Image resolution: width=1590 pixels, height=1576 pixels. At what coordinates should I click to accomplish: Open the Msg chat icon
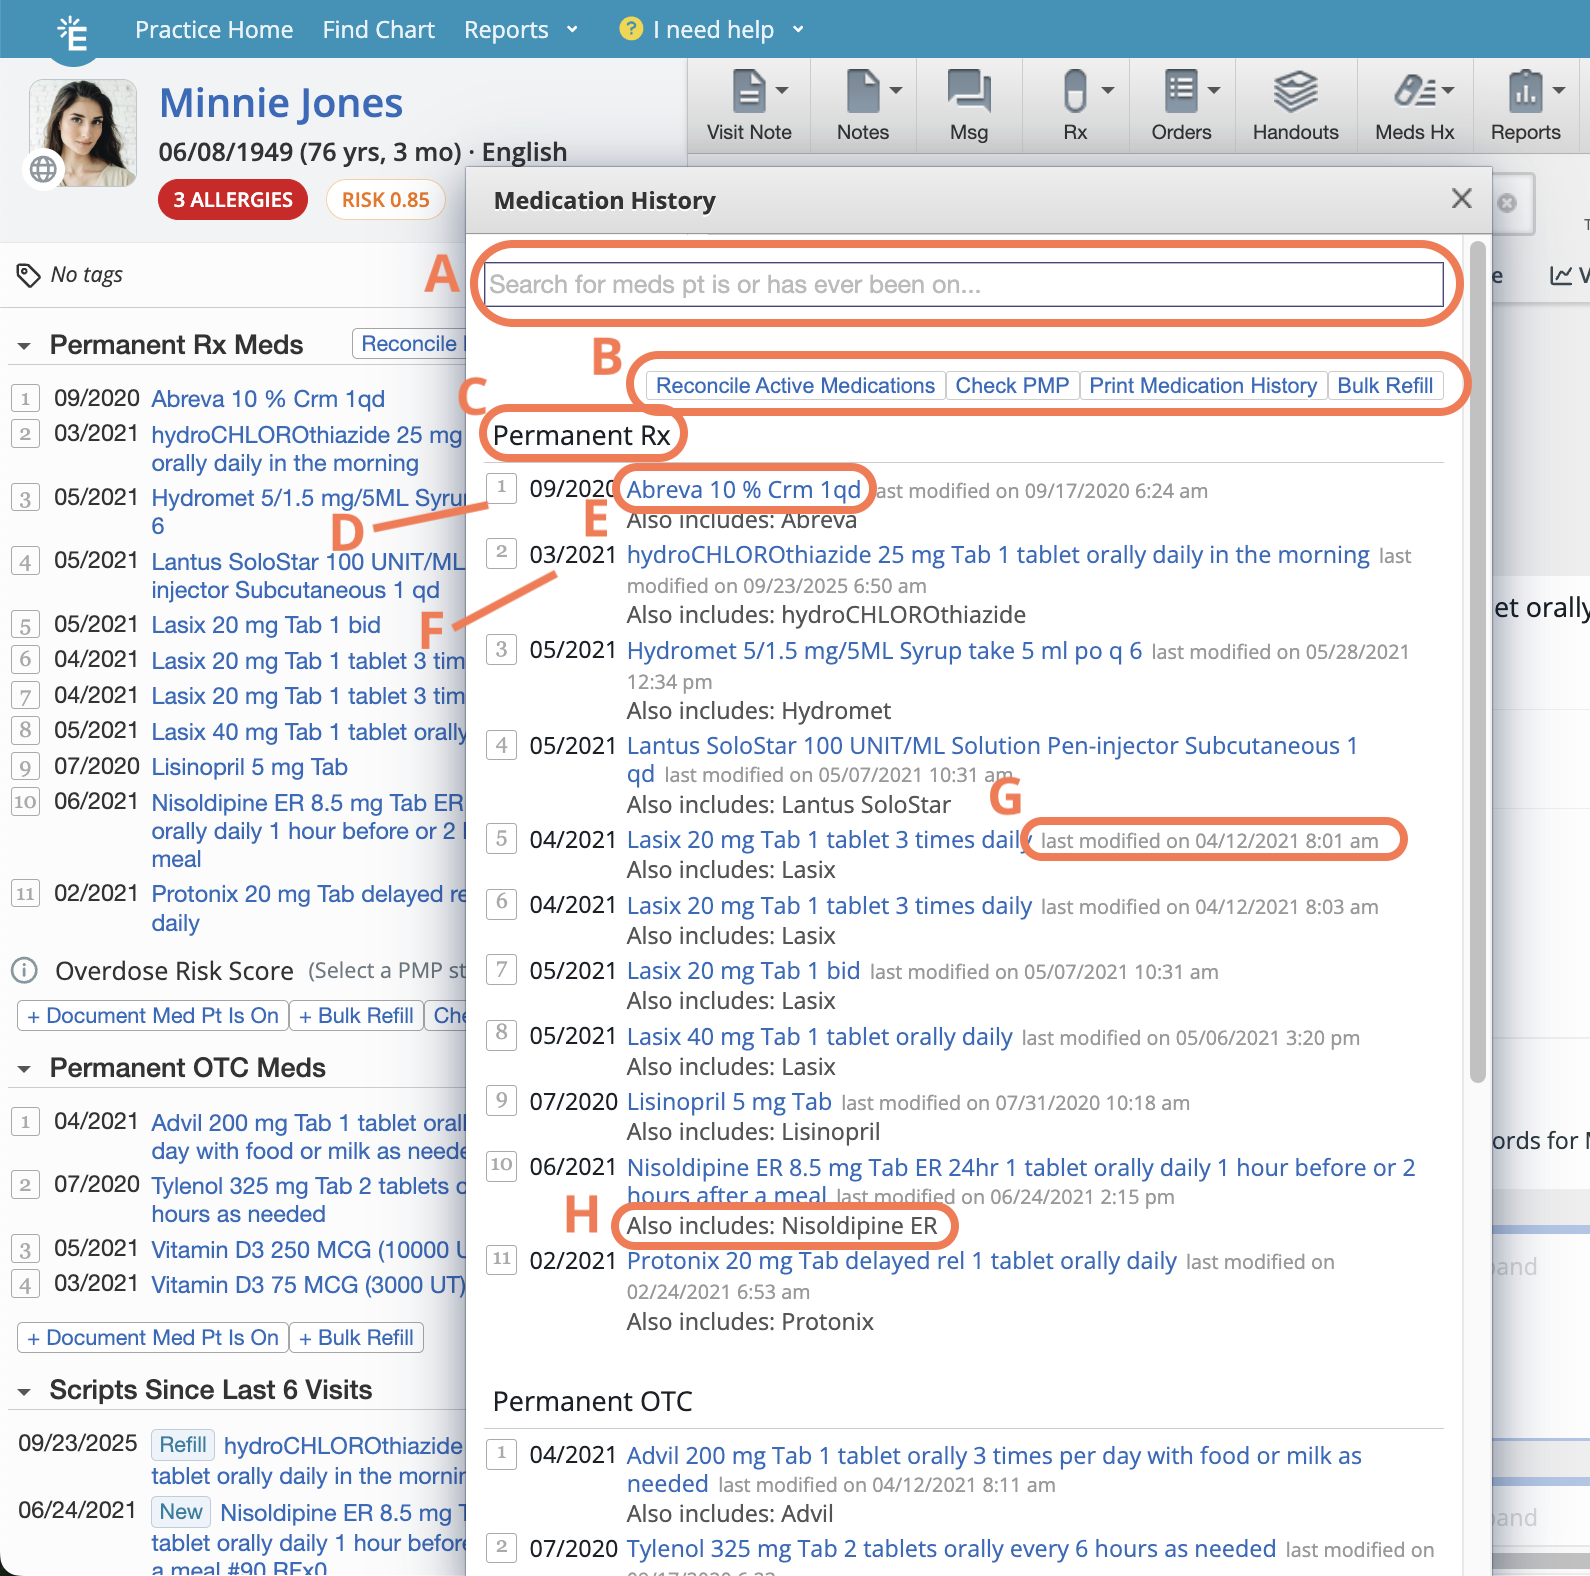pyautogui.click(x=968, y=92)
